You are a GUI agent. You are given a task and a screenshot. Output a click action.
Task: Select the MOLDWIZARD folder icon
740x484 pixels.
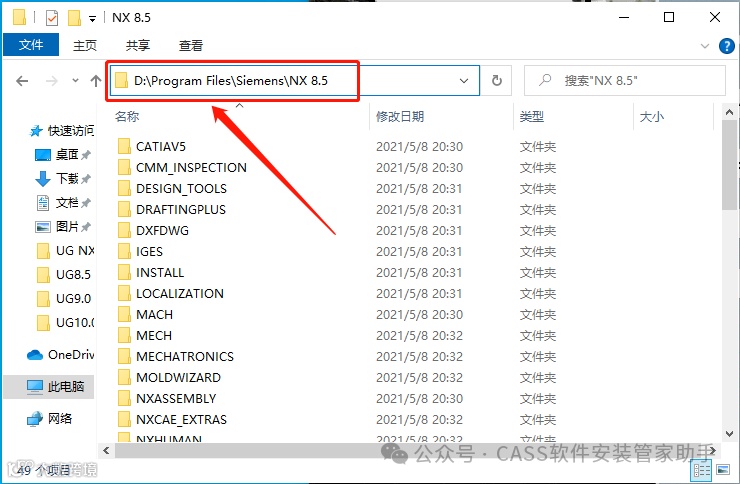(x=124, y=377)
